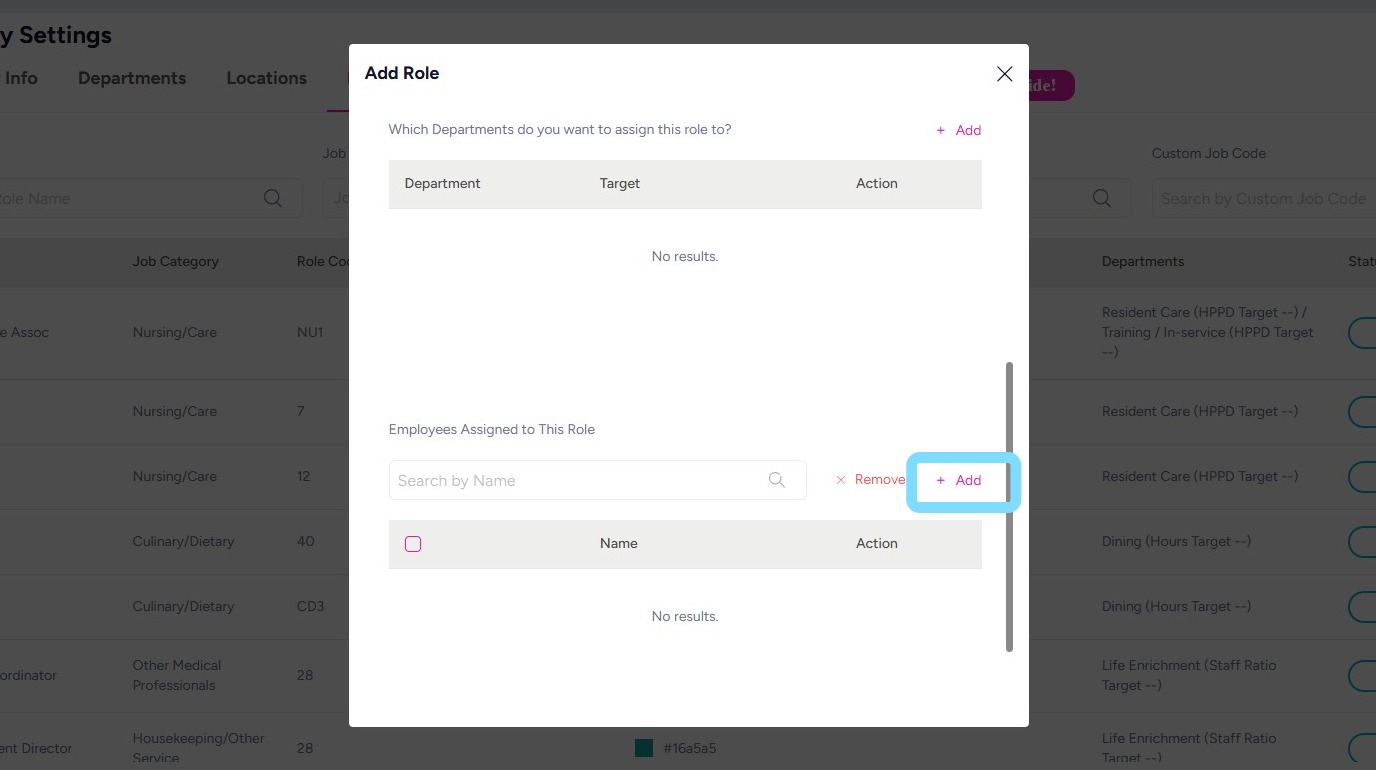Close the Add Role dialog
Screen dimensions: 1376x770
coord(1005,74)
